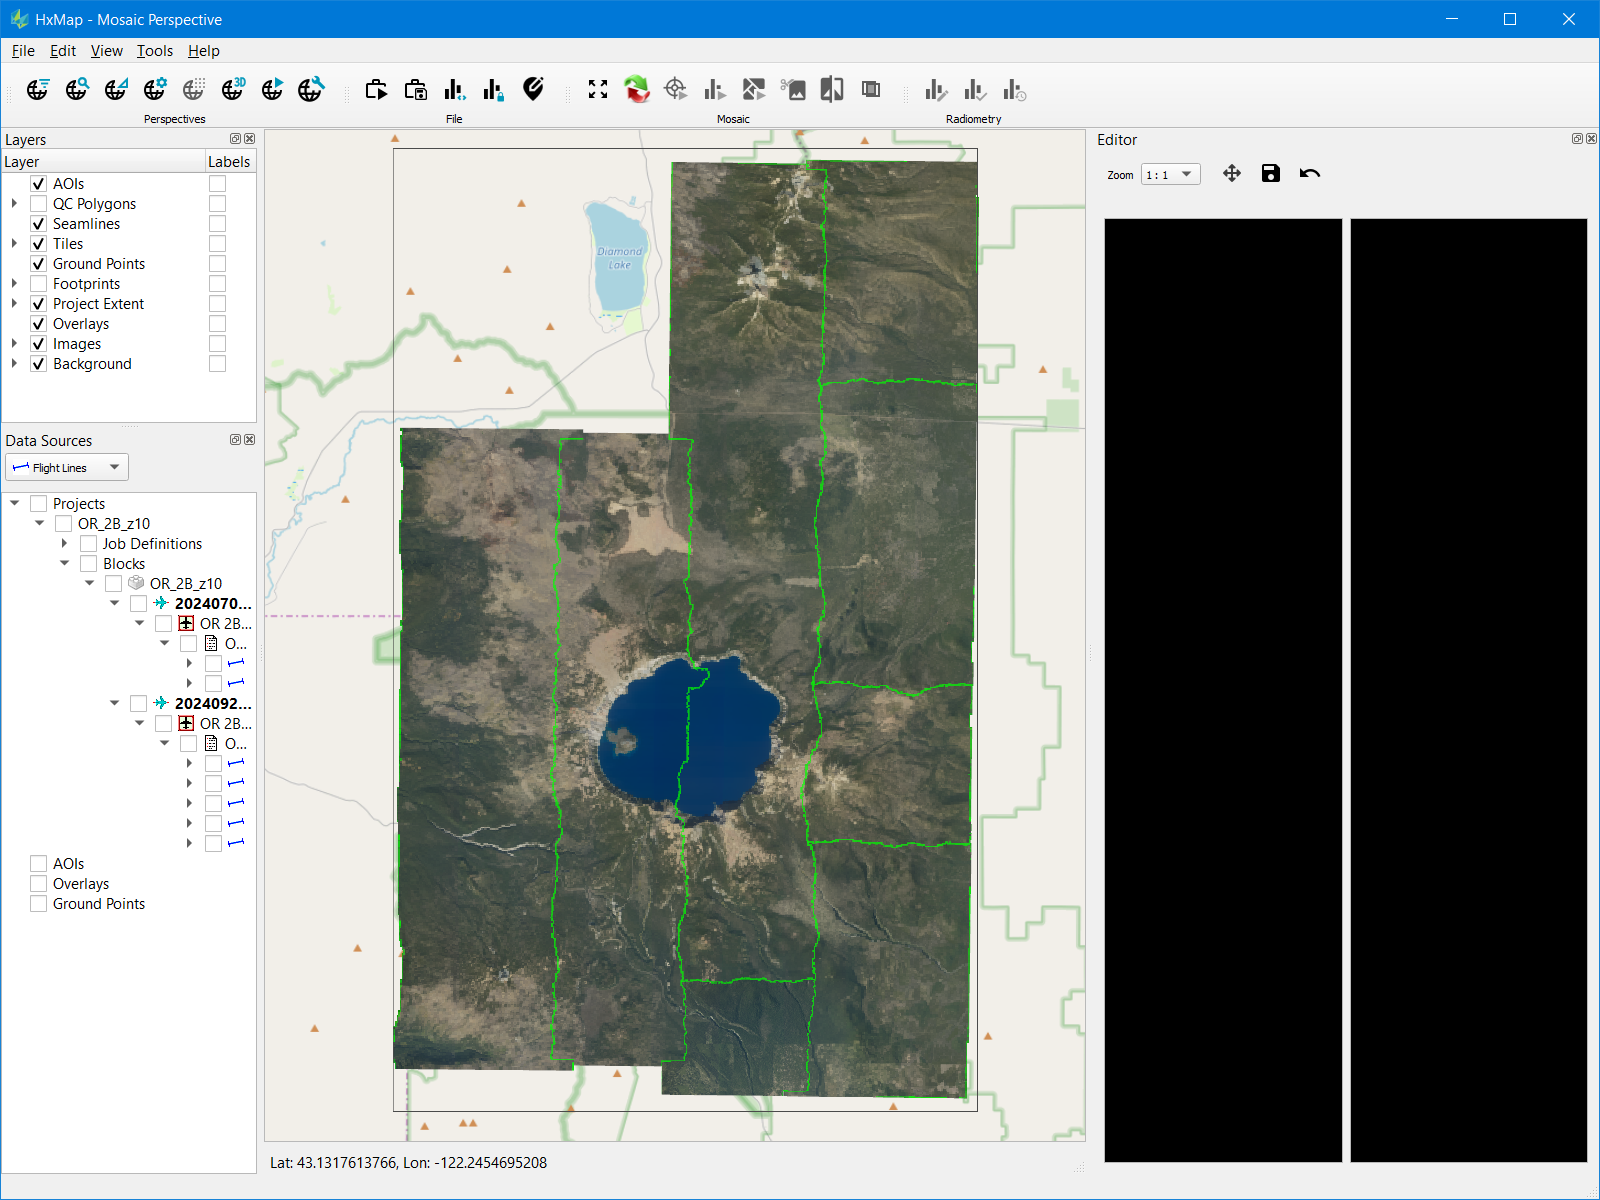The width and height of the screenshot is (1600, 1200).
Task: Click the pan move icon in Editor
Action: pyautogui.click(x=1232, y=174)
